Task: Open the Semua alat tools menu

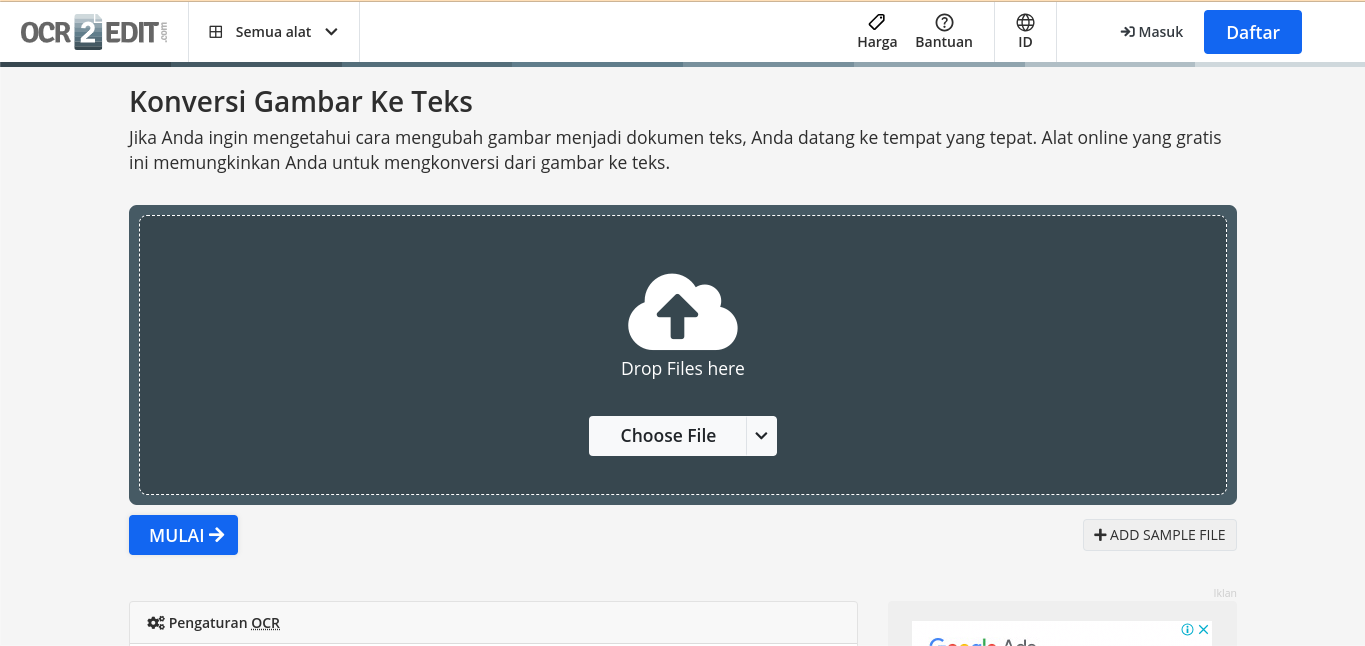Action: (x=273, y=32)
